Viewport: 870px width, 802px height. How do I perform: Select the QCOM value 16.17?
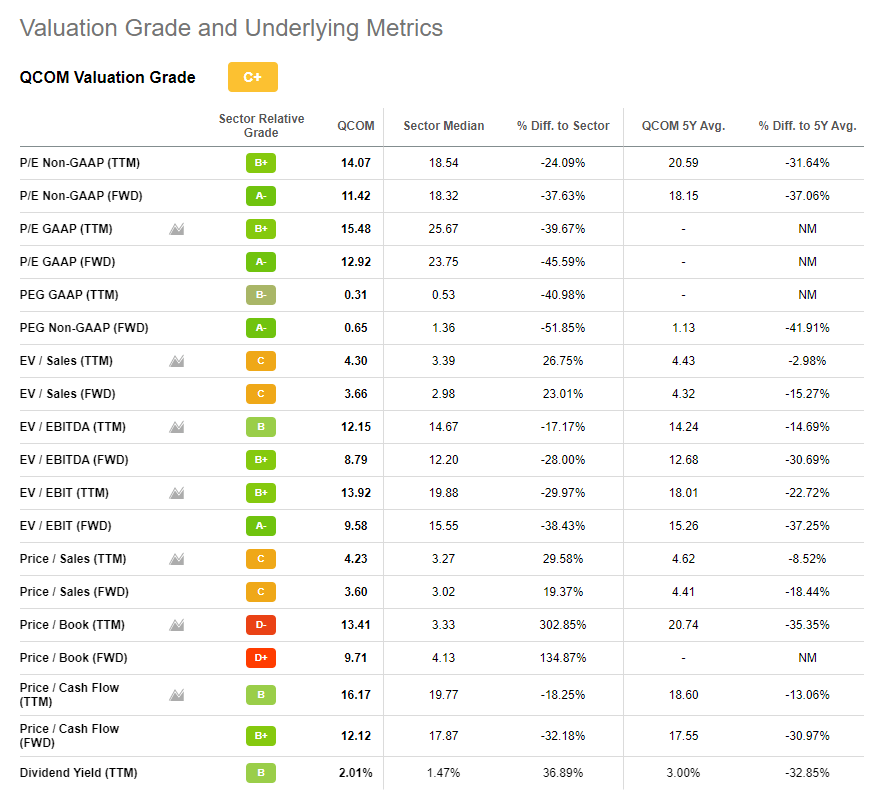356,695
